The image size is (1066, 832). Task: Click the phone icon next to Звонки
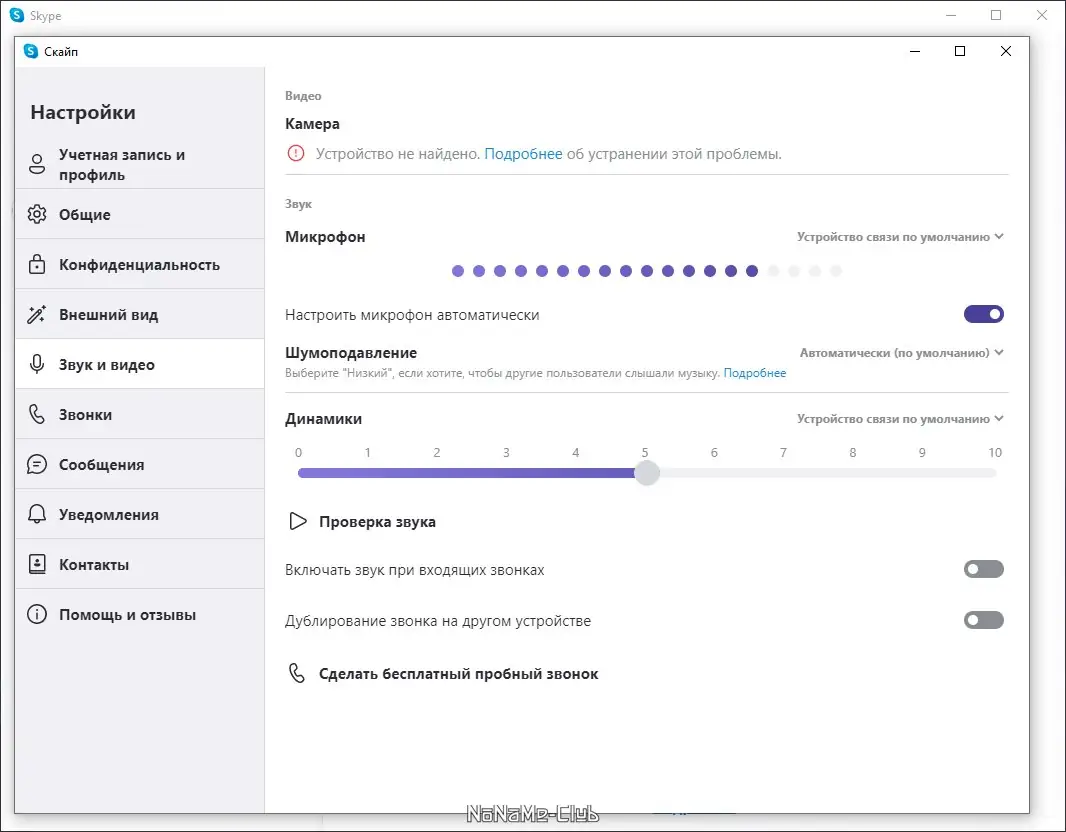click(x=36, y=413)
